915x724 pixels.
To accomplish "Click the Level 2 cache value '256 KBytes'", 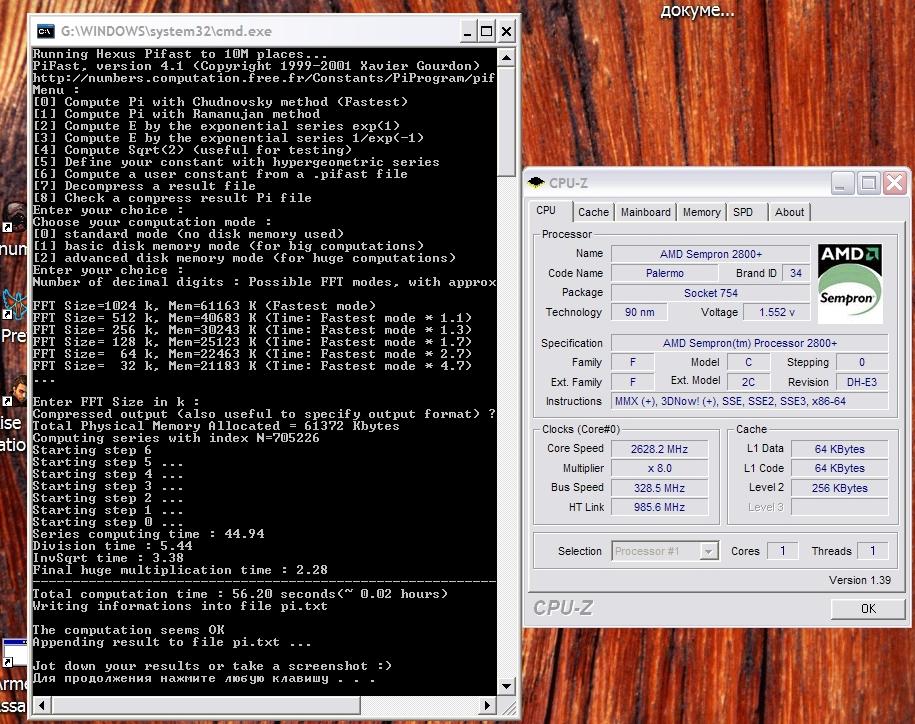I will [839, 488].
